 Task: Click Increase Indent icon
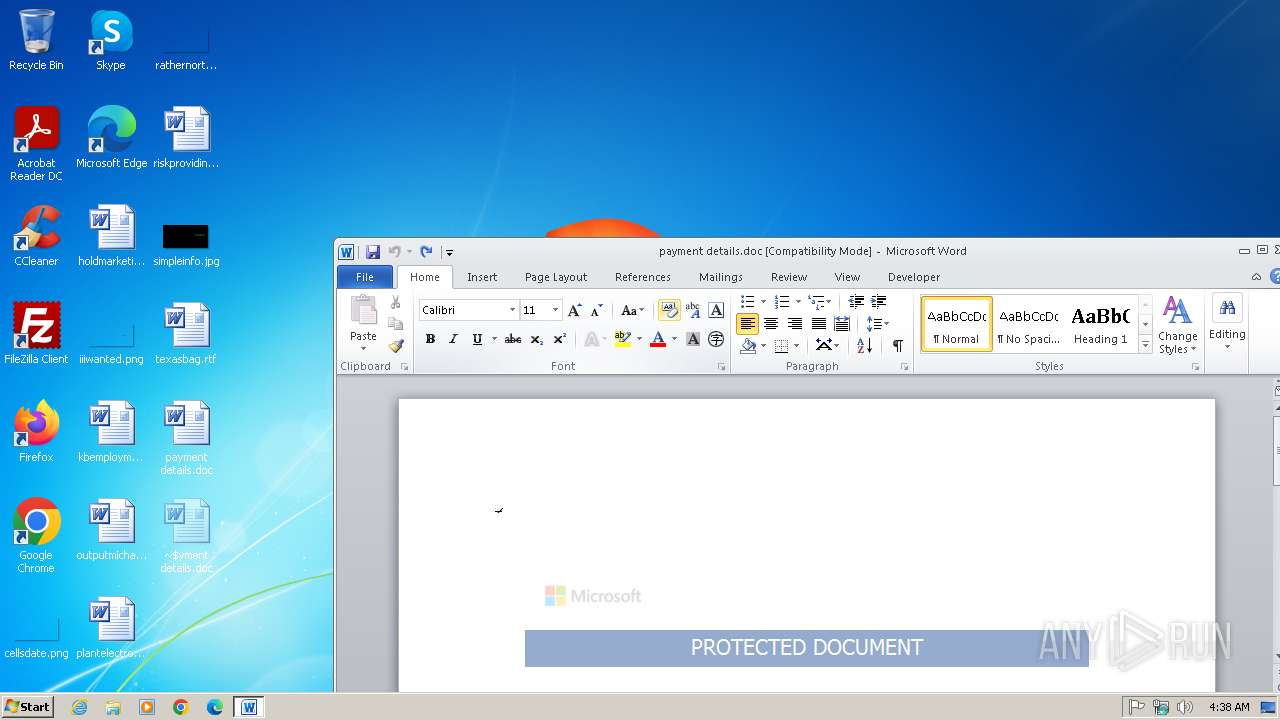point(878,301)
